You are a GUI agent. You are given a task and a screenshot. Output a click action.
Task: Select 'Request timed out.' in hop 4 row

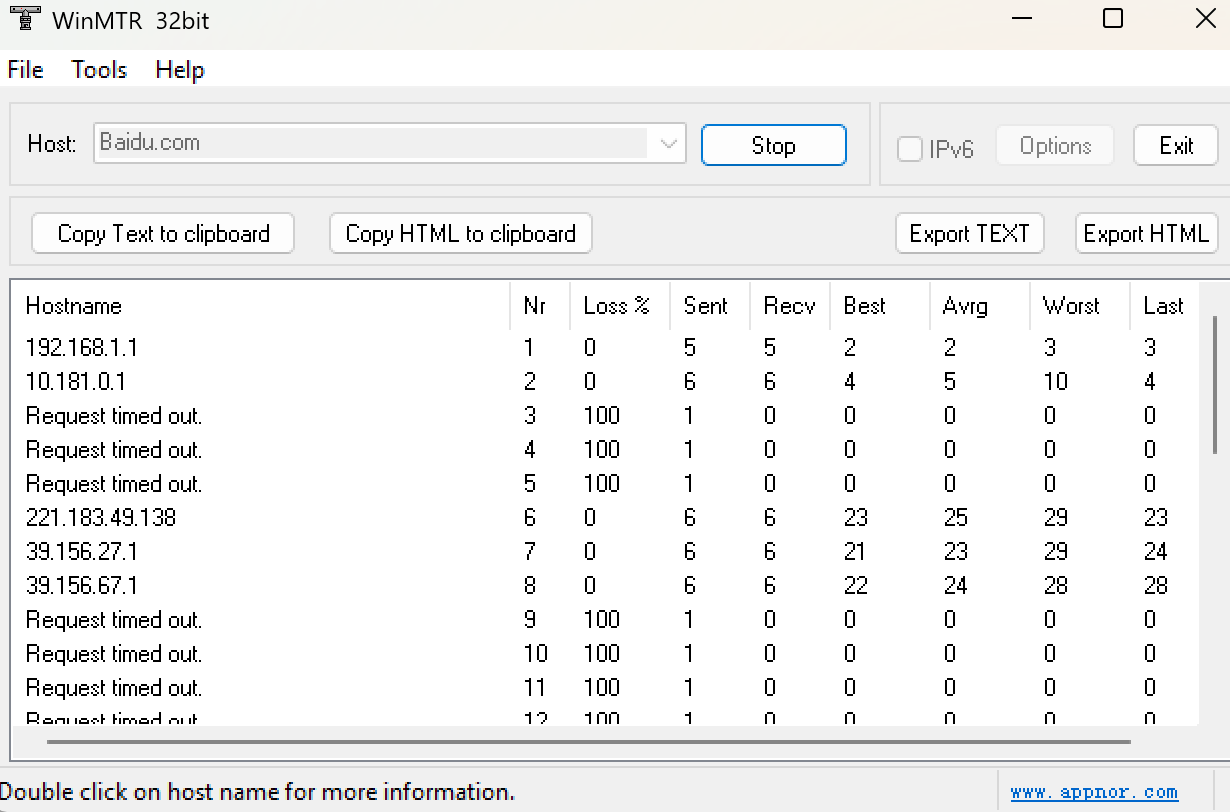pyautogui.click(x=114, y=450)
